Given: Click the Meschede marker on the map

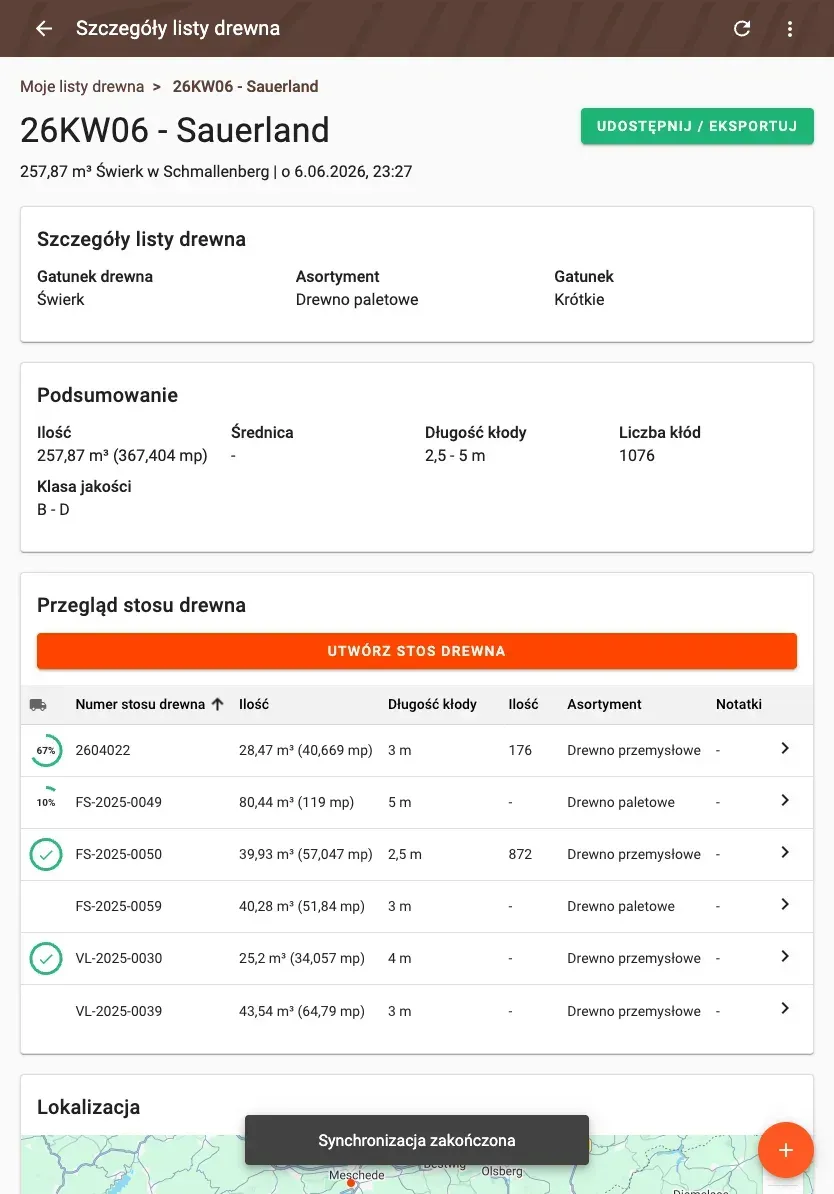Looking at the screenshot, I should pos(351,1182).
